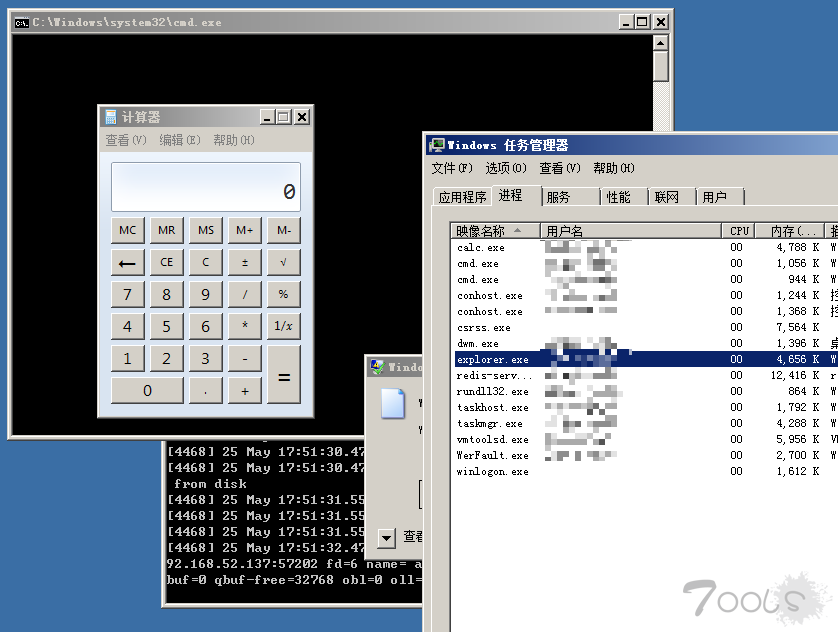Click the blank document icon in the dialog
The width and height of the screenshot is (838, 632).
tap(393, 403)
